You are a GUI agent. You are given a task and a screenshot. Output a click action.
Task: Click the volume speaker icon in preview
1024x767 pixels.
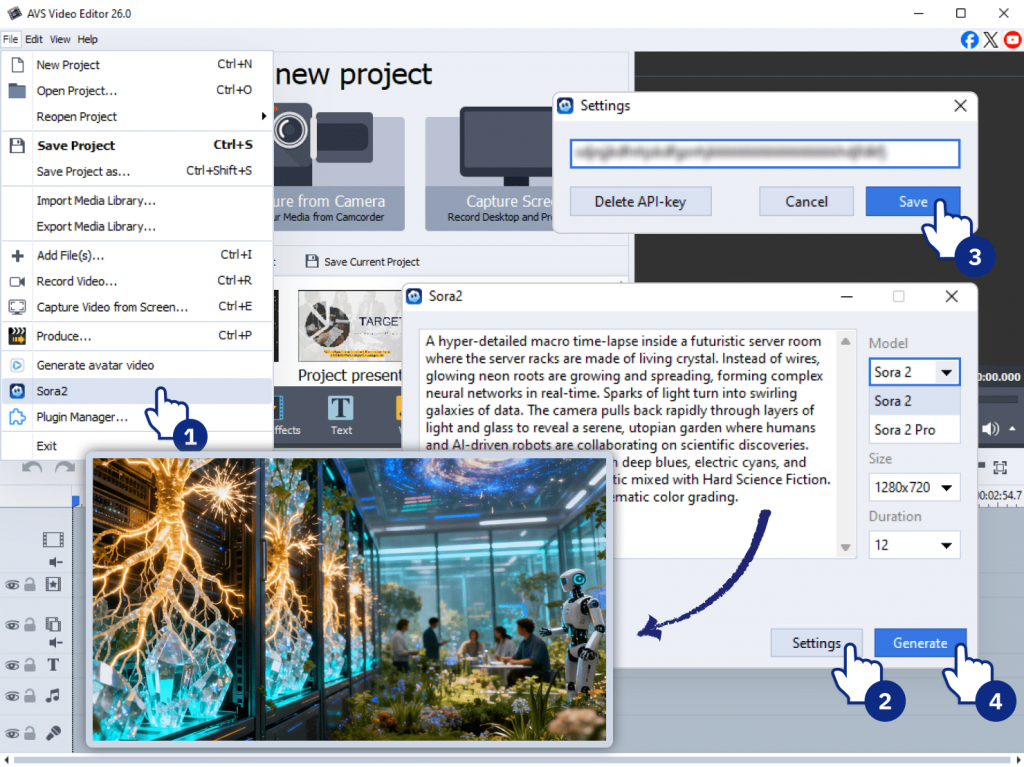[x=990, y=429]
